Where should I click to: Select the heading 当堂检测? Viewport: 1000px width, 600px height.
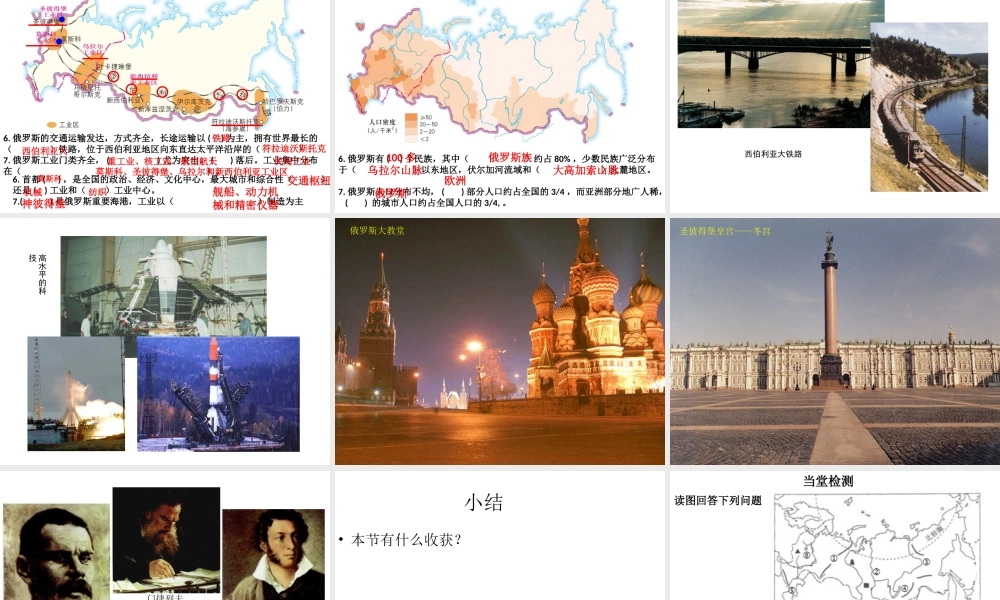tap(828, 481)
